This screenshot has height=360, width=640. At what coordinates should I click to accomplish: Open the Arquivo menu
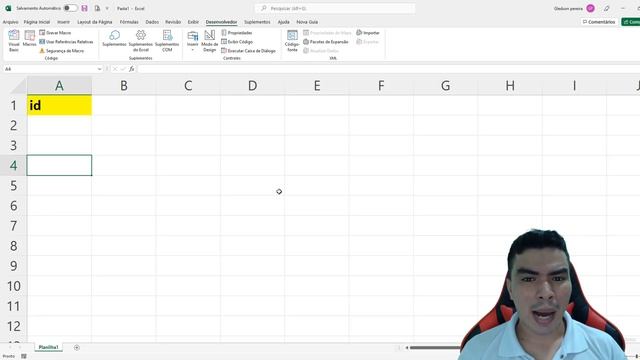click(x=10, y=22)
